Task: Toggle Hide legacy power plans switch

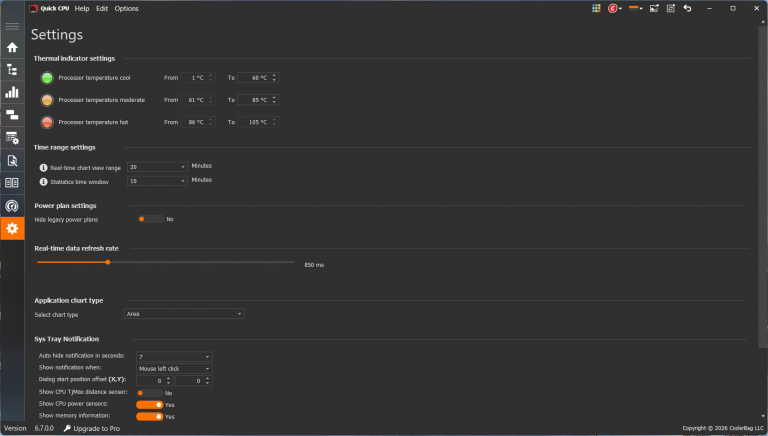Action: [151, 219]
